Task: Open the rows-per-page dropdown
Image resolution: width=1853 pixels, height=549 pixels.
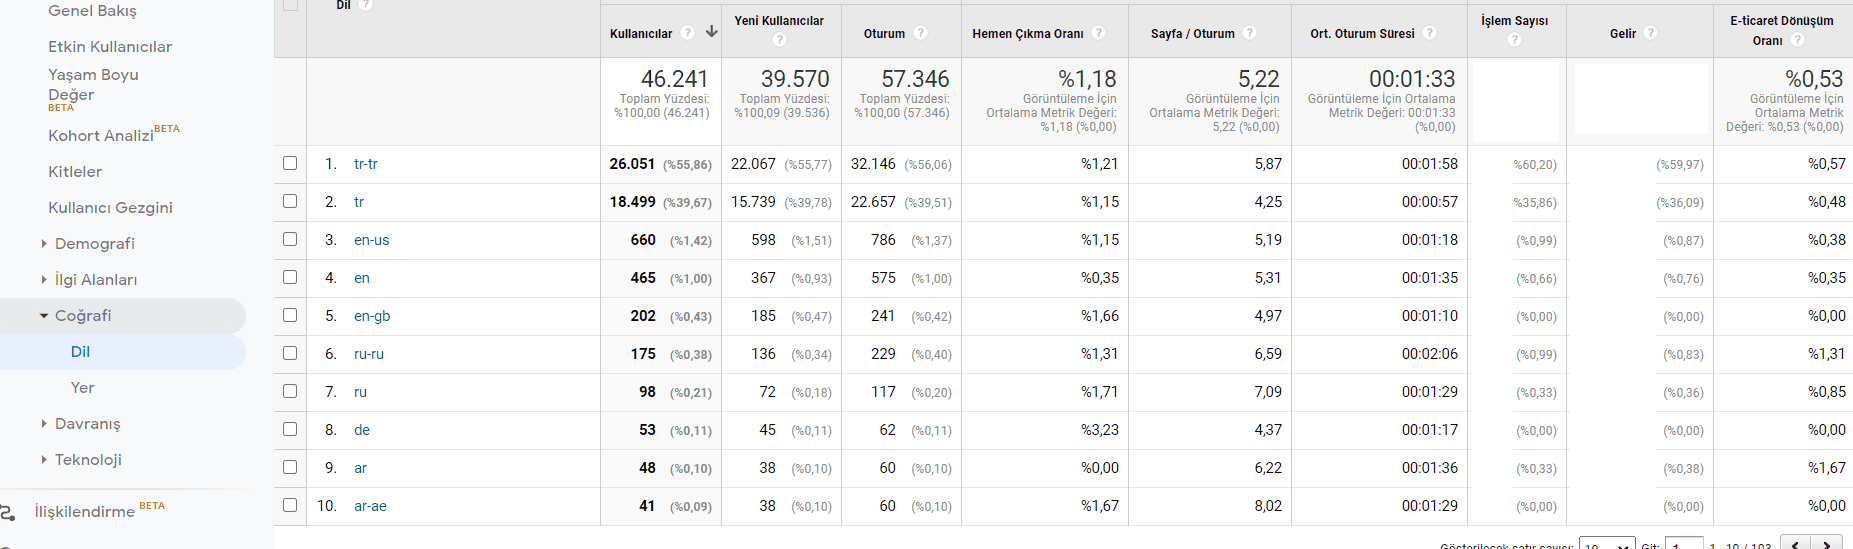Action: point(1606,544)
